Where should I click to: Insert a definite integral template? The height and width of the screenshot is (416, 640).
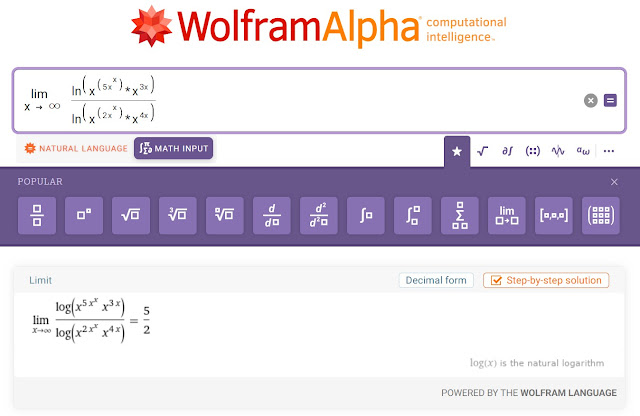(413, 215)
